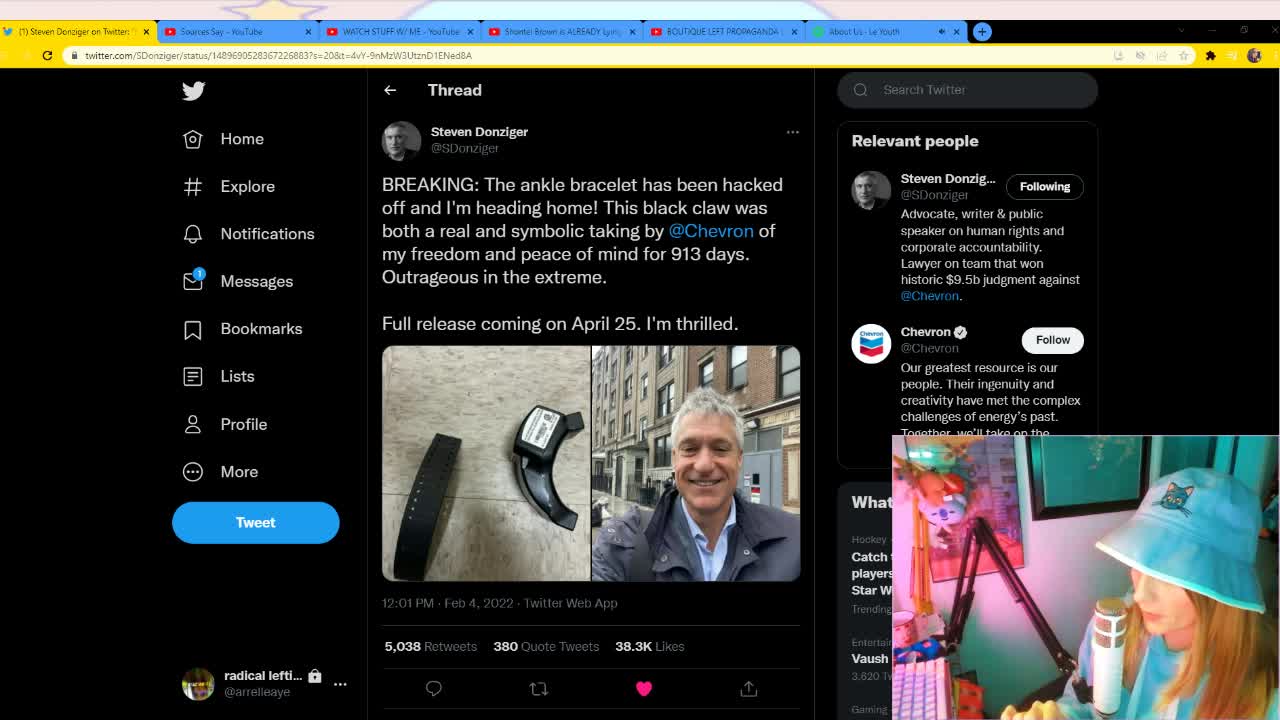Open the browser profile avatar icon

[x=1254, y=55]
